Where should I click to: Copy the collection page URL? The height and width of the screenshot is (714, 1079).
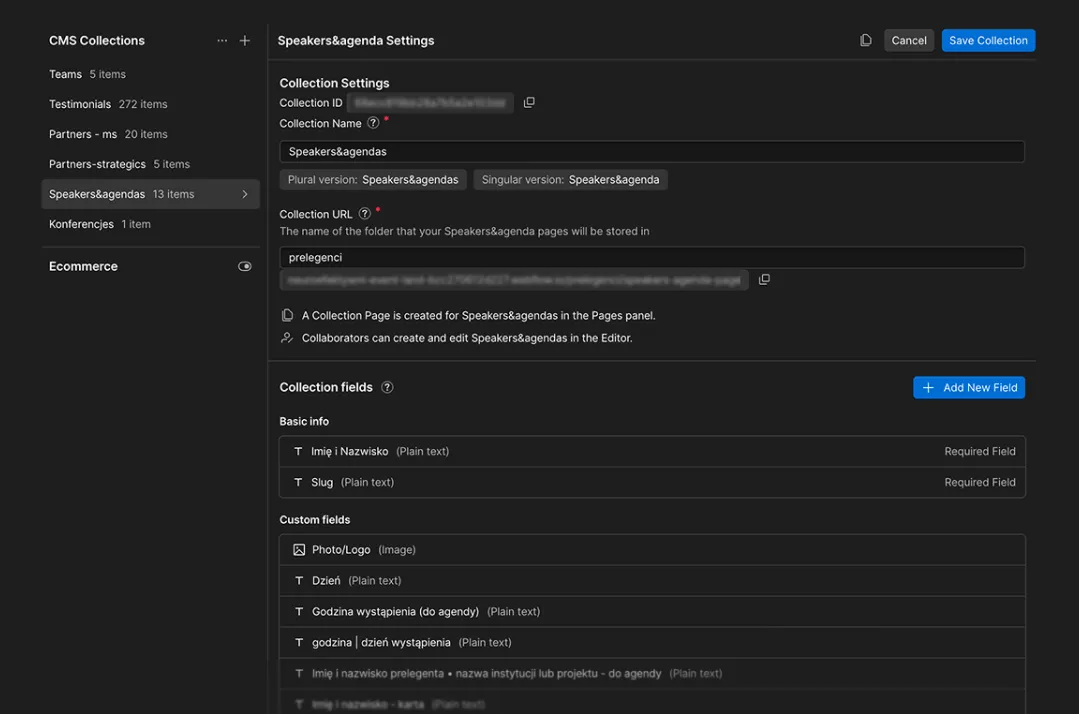[764, 280]
